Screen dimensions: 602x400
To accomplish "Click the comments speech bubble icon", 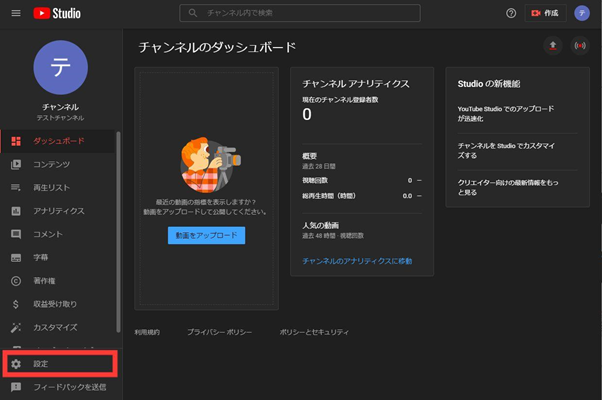I will [x=16, y=234].
